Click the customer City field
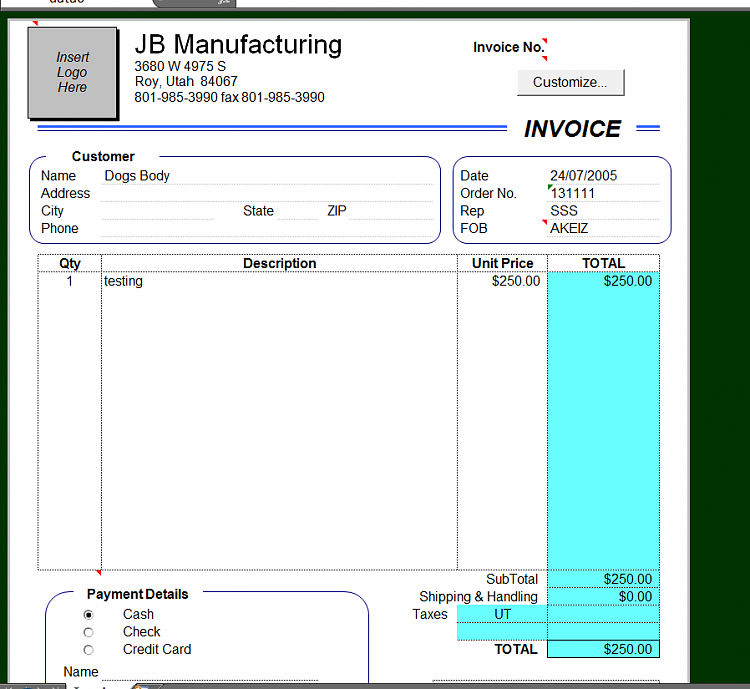This screenshot has height=689, width=750. pyautogui.click(x=157, y=211)
